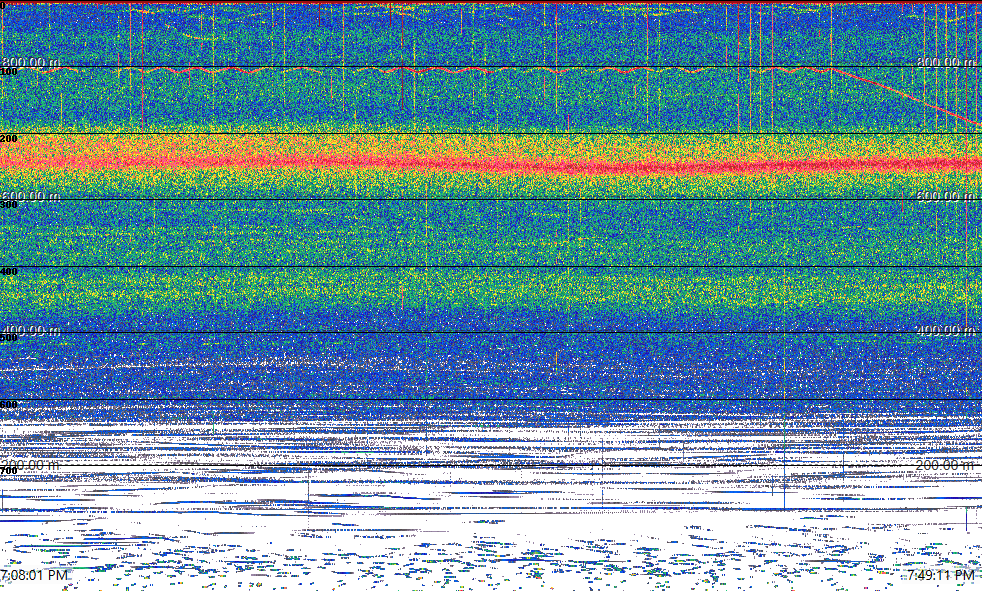The width and height of the screenshot is (982, 592).
Task: Click the 400.00 m label above the 500 tick
Action: click(31, 330)
